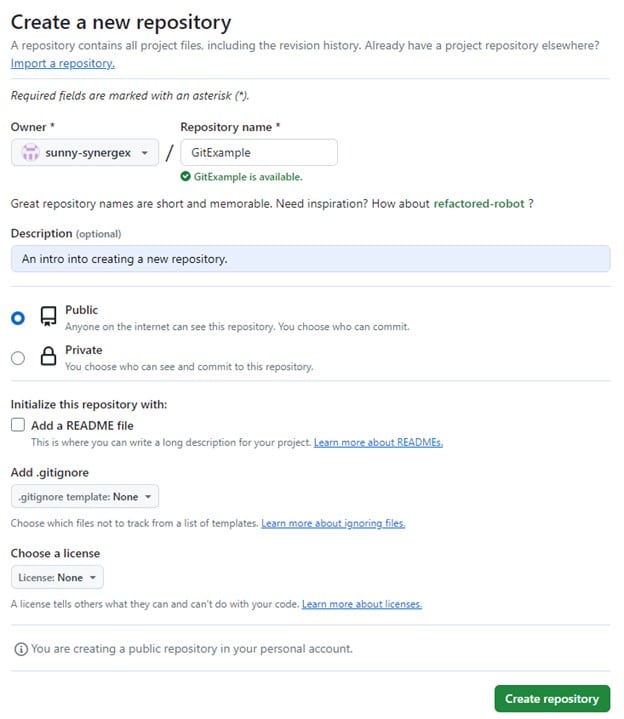
Task: Click into the Description text field
Action: (x=310, y=258)
